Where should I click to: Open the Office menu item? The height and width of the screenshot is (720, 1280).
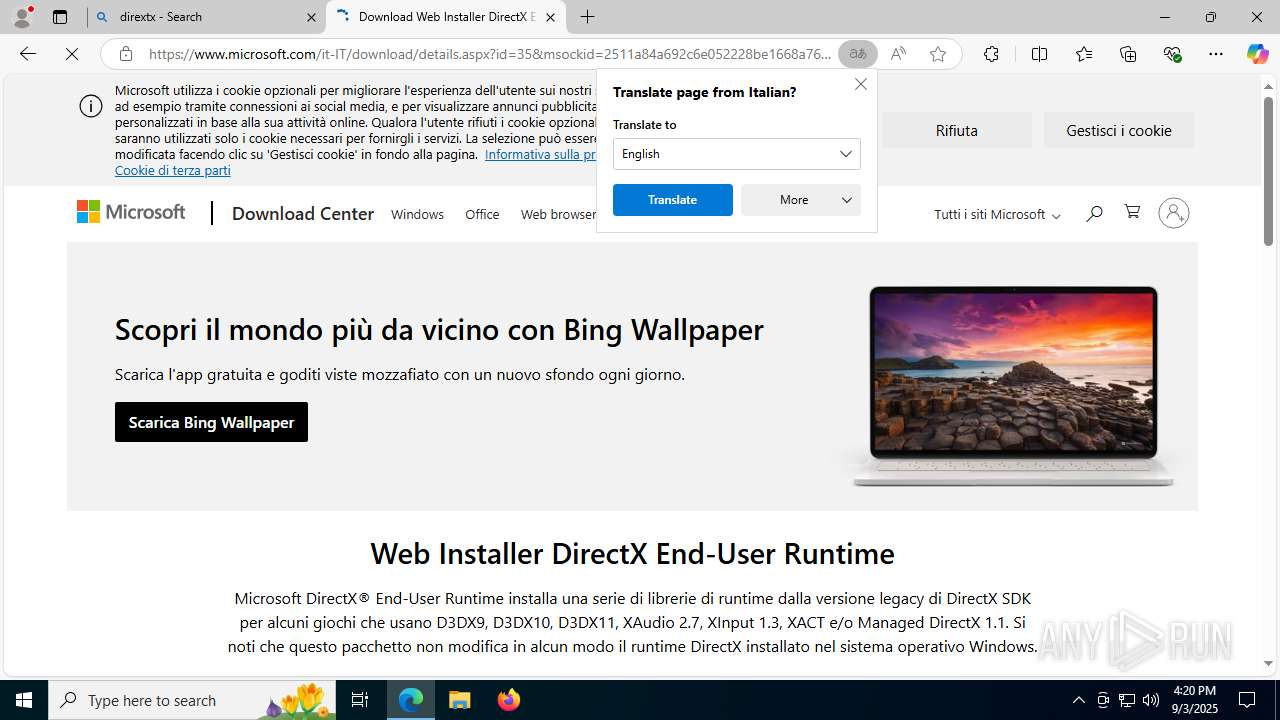[482, 214]
